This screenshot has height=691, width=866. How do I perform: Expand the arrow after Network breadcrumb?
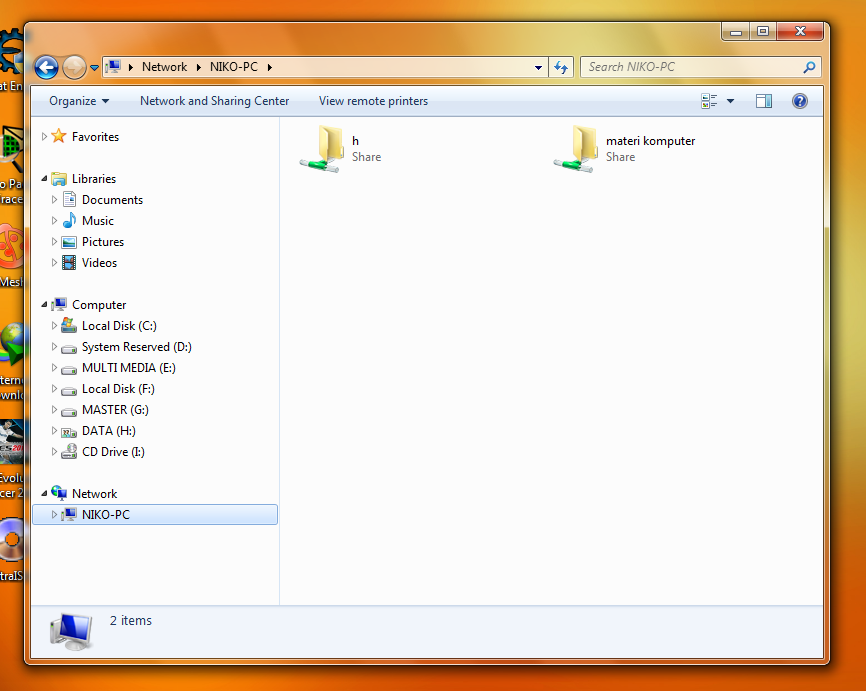(198, 67)
